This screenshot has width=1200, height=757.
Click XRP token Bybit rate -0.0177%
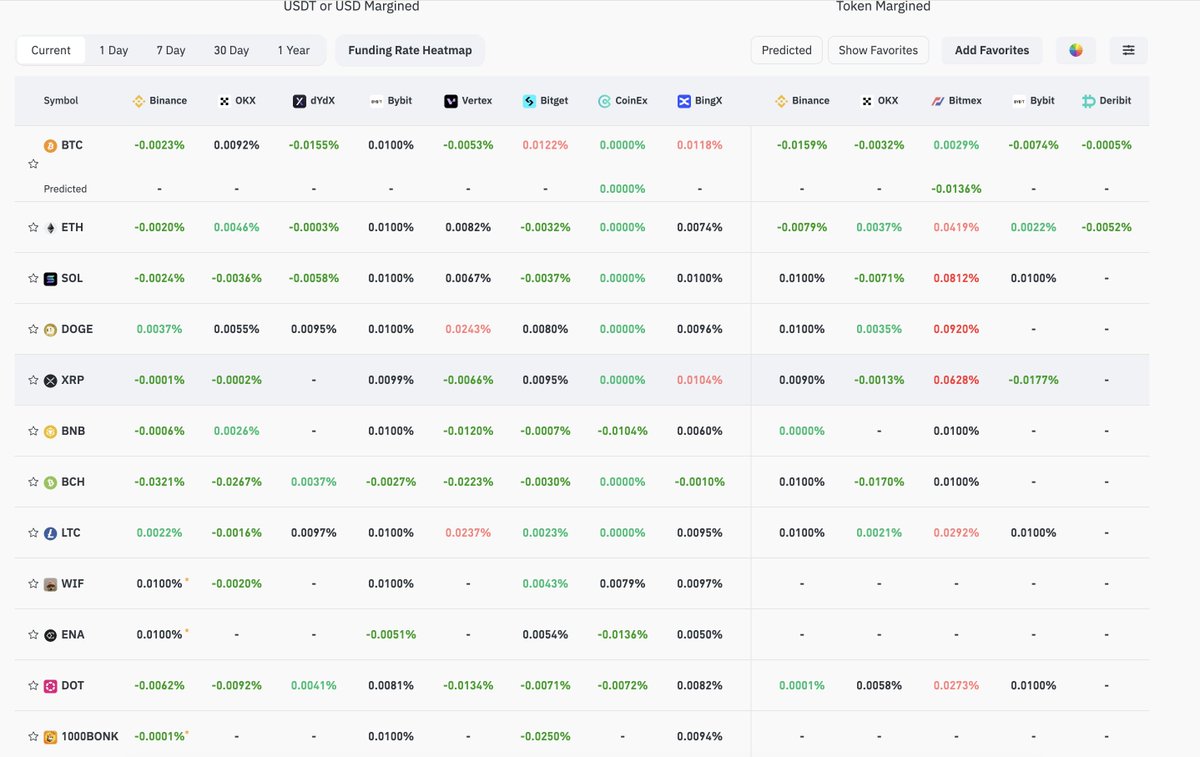pyautogui.click(x=1033, y=380)
